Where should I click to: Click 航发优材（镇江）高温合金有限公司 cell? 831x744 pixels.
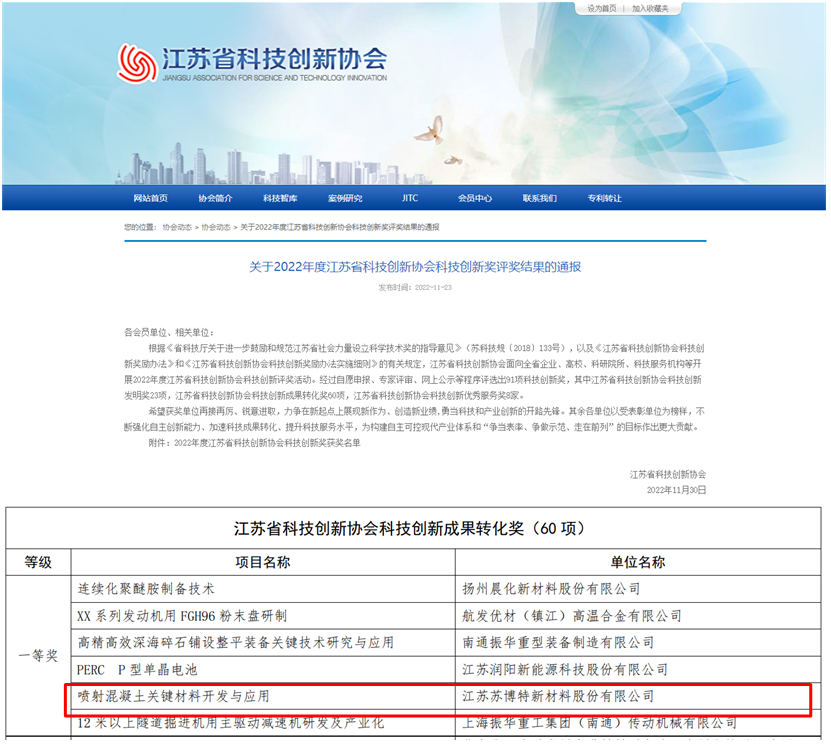point(638,616)
